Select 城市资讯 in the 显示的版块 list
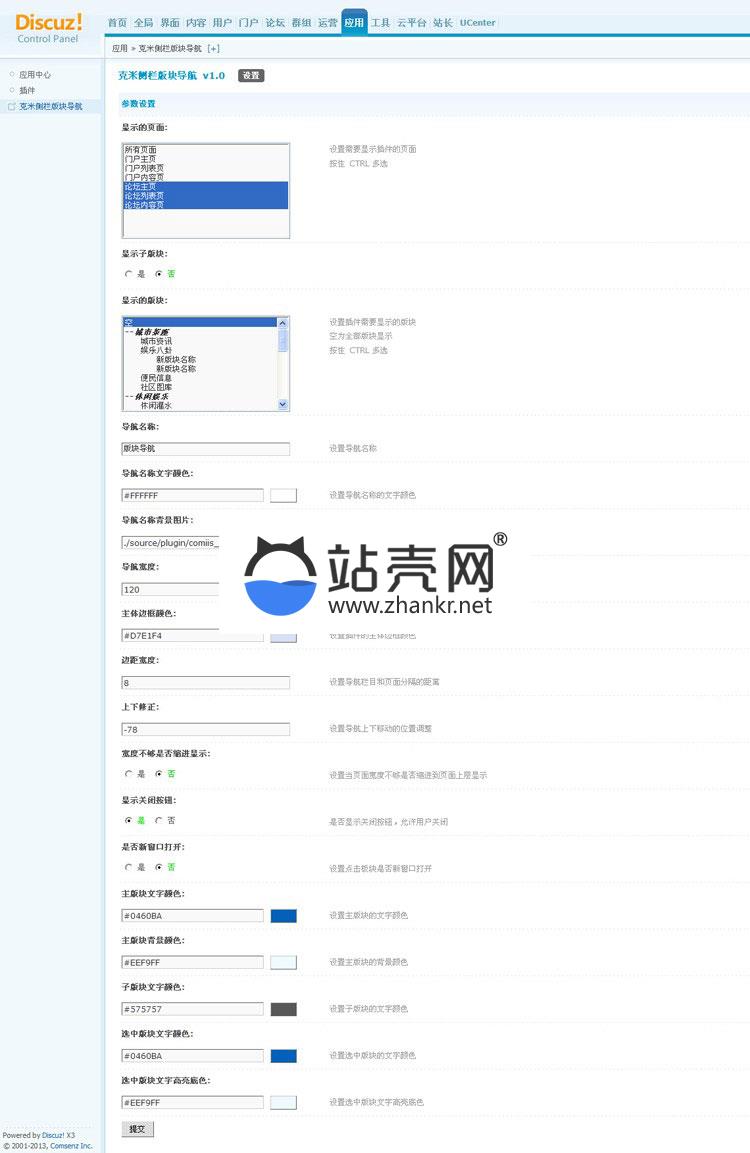 click(156, 341)
